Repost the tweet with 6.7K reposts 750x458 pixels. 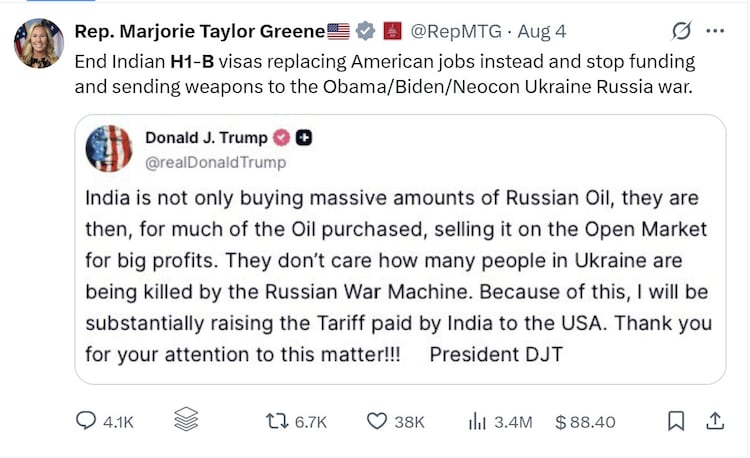click(x=297, y=422)
